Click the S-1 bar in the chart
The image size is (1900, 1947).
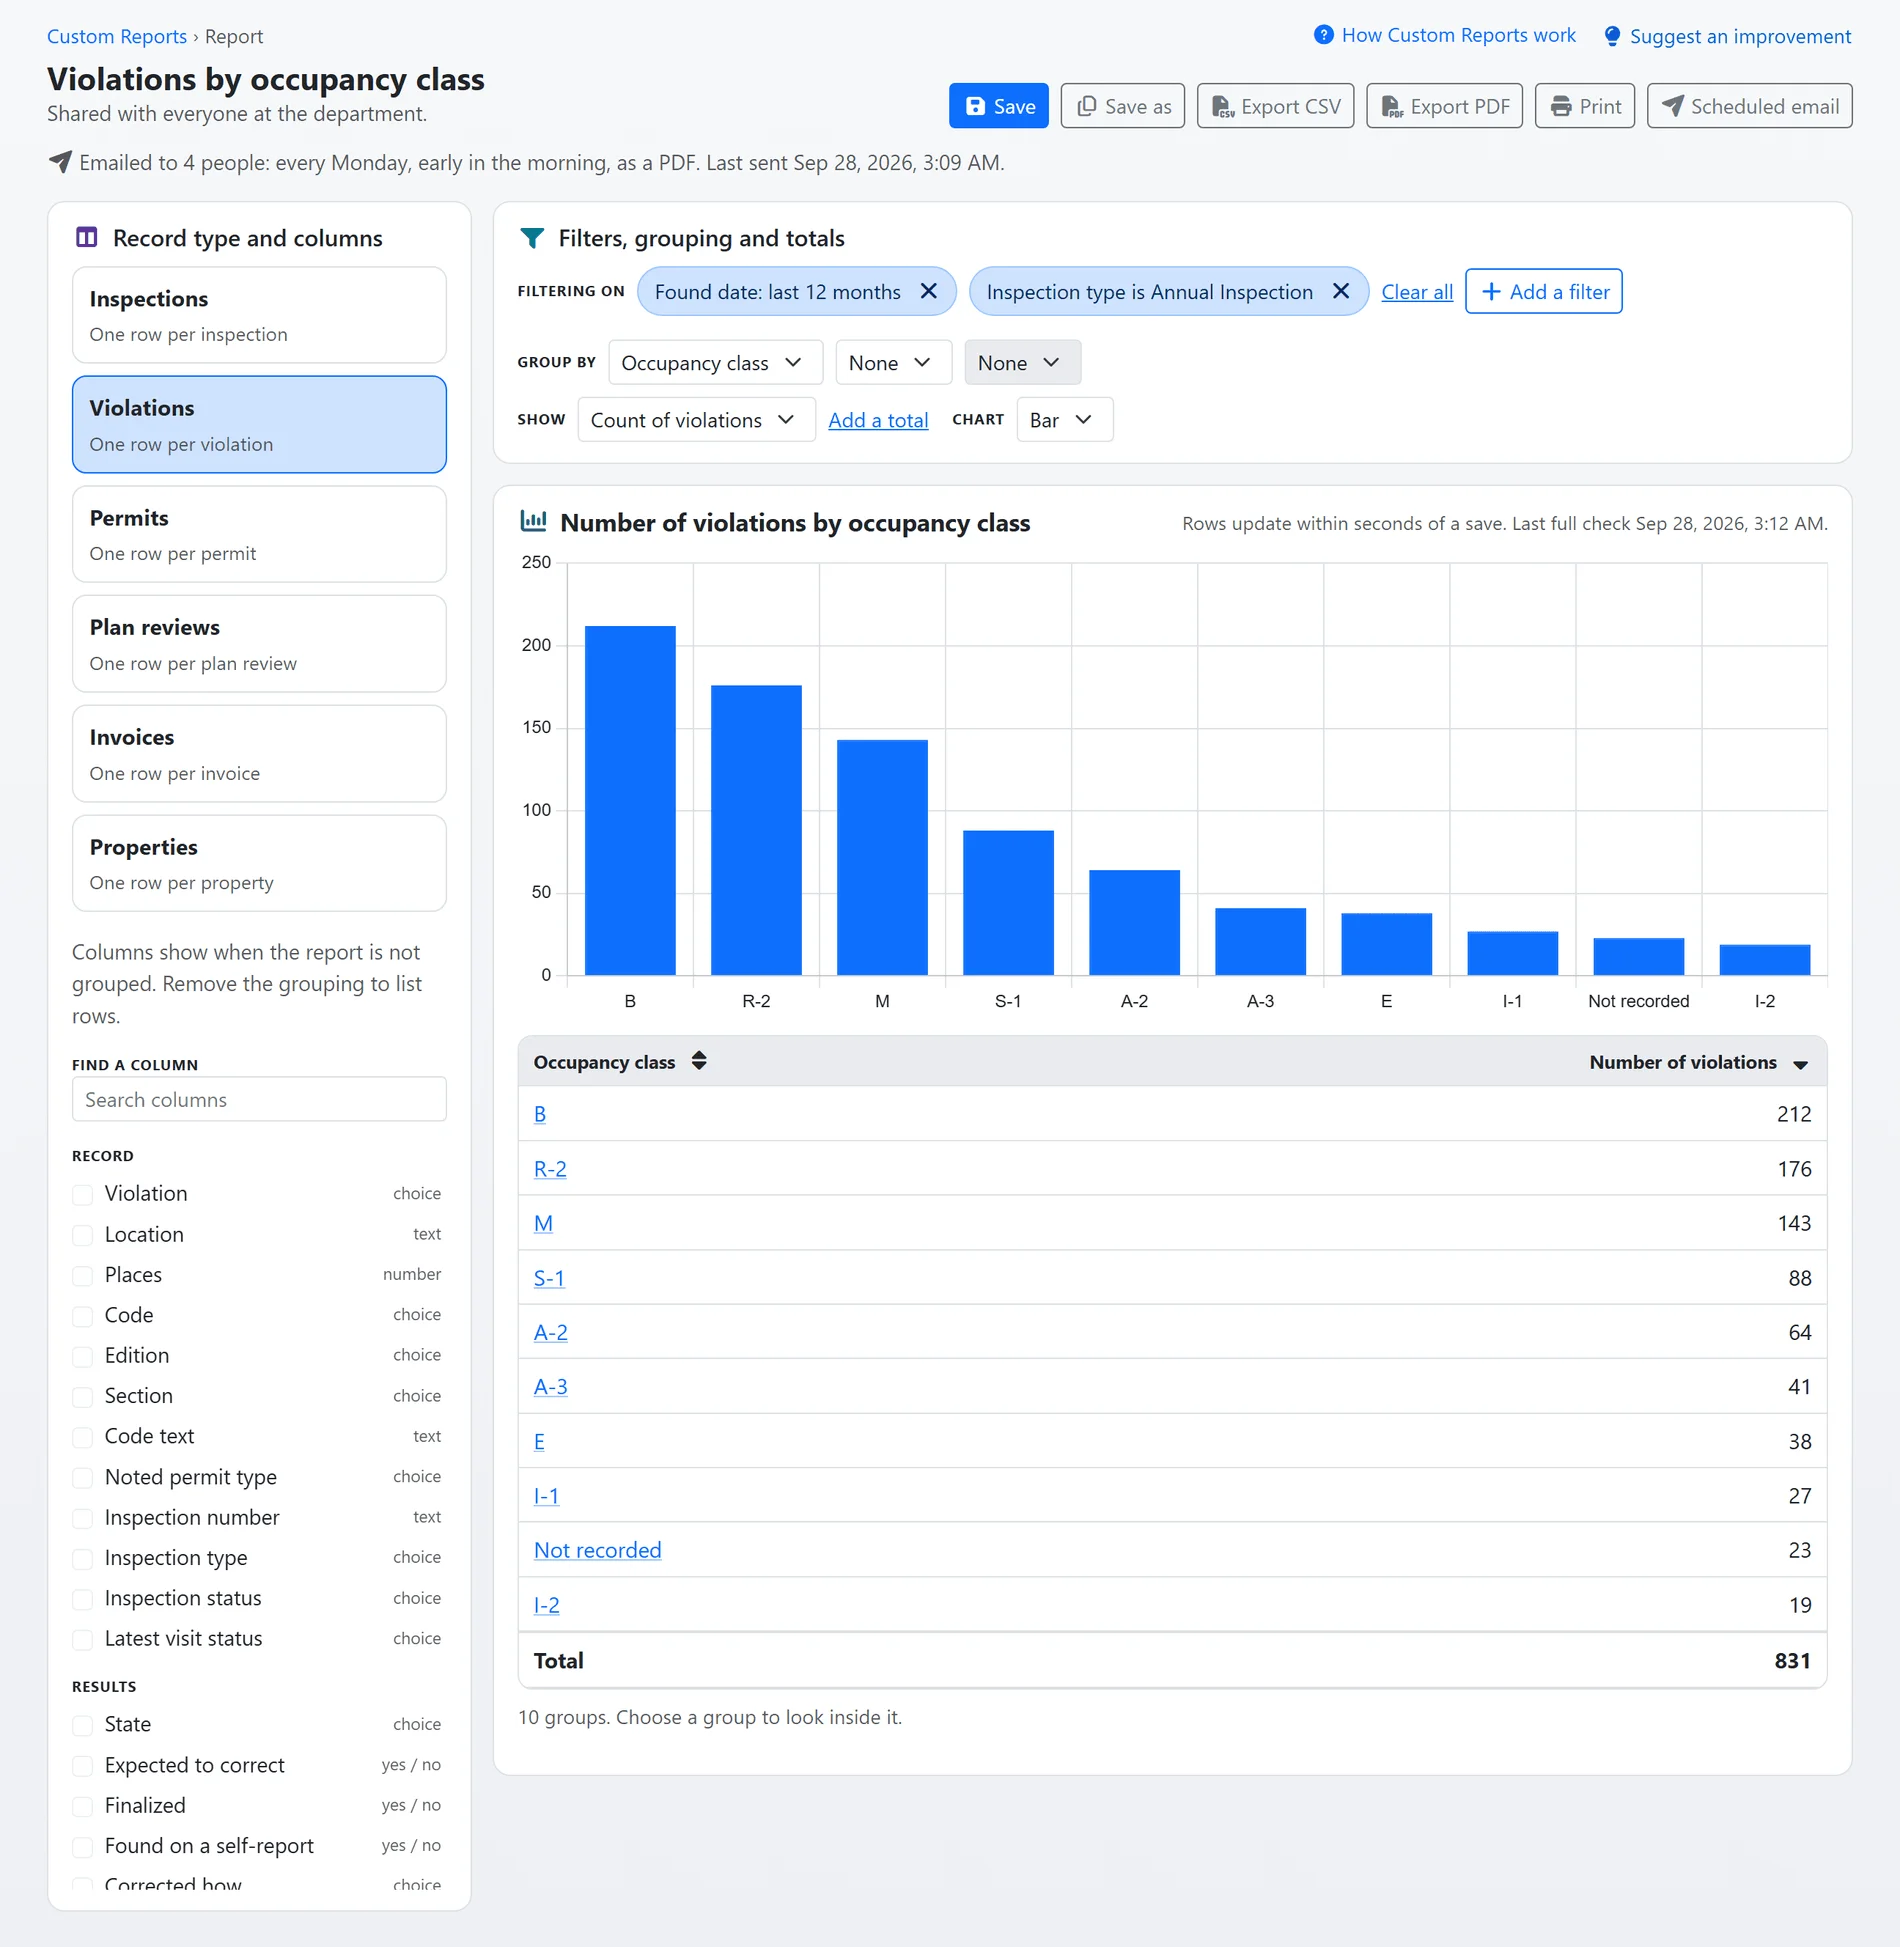point(1008,902)
